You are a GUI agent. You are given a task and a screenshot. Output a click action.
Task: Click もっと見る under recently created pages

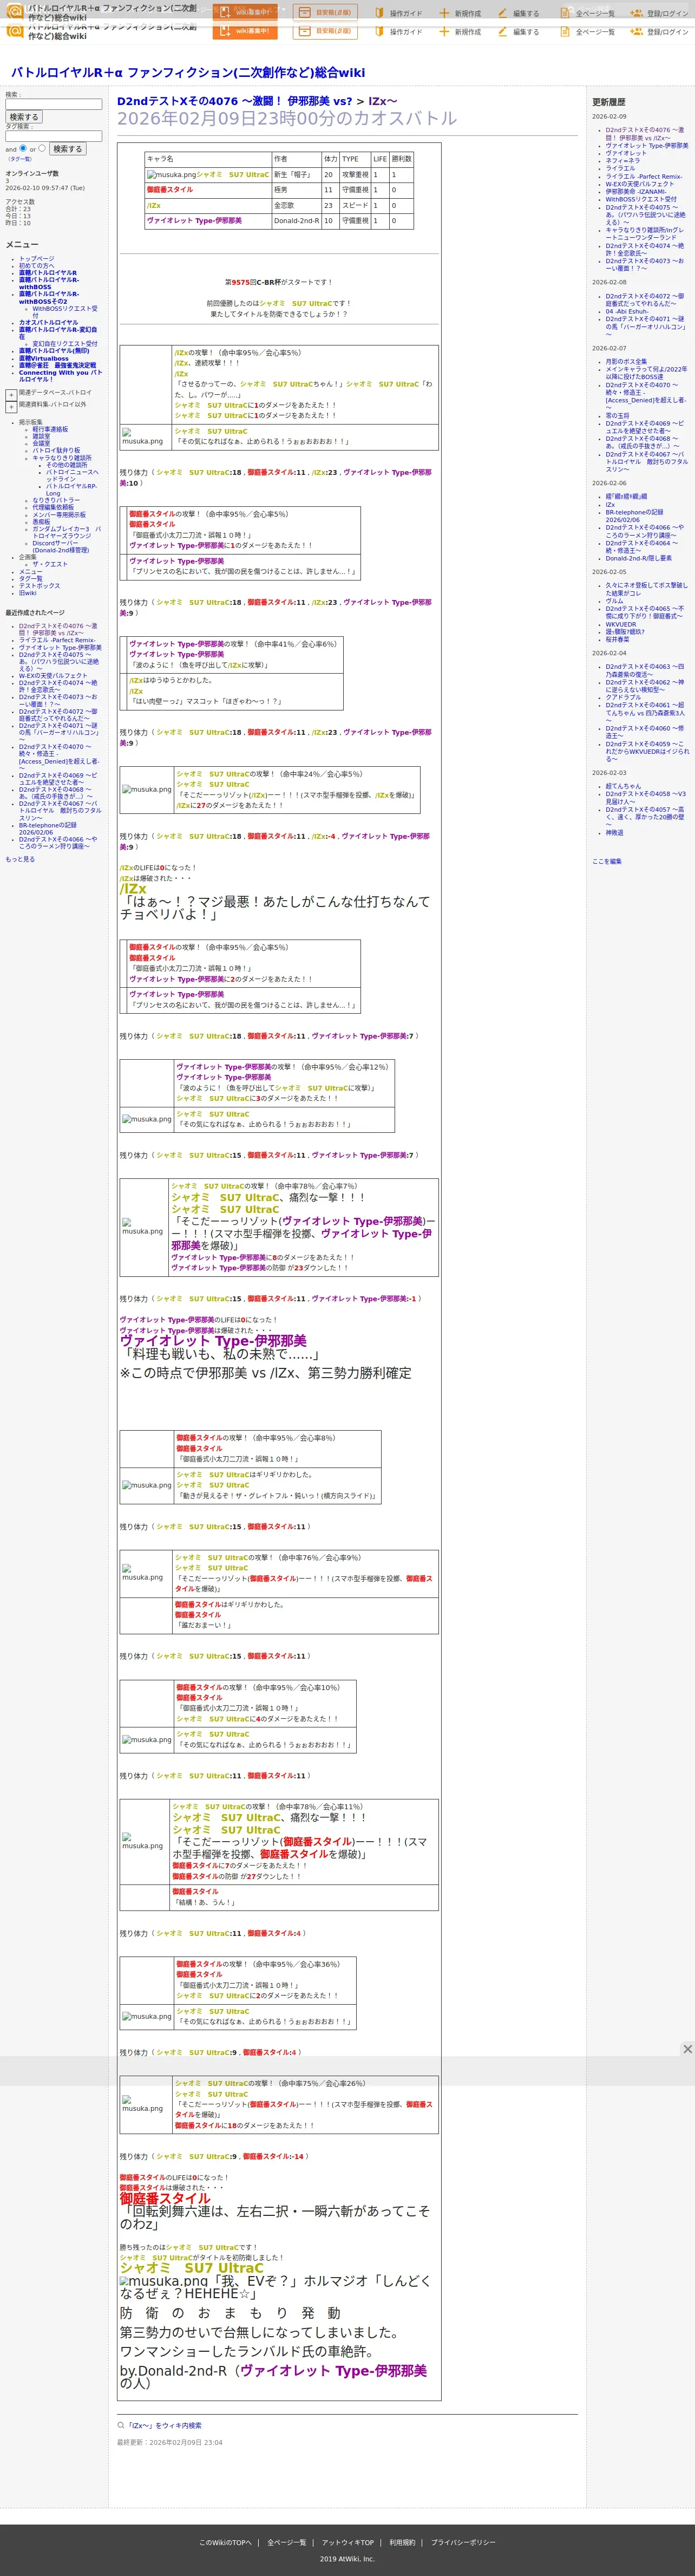20,859
